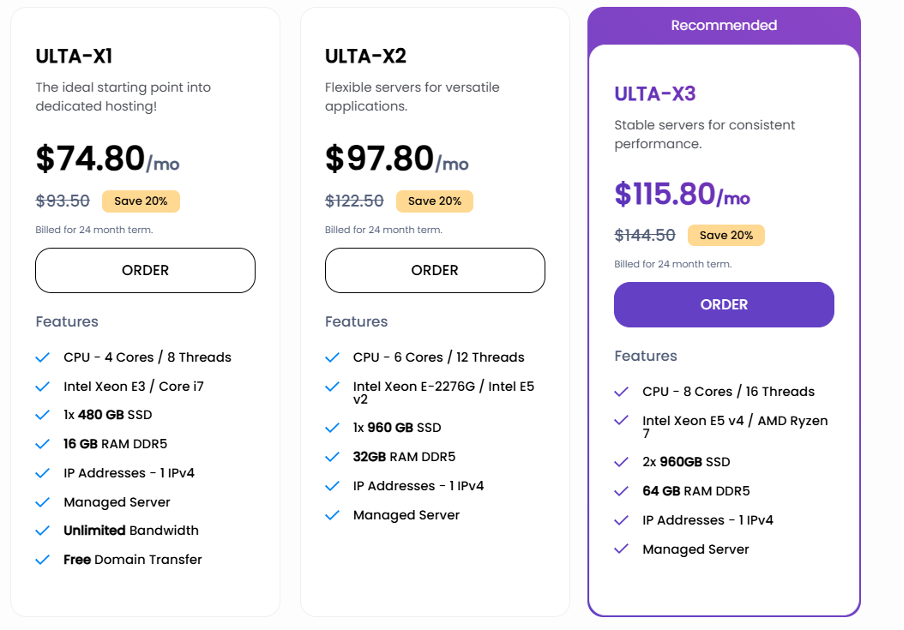Click checkmark beside Intel Xeon E3 / Core i7

click(x=42, y=386)
